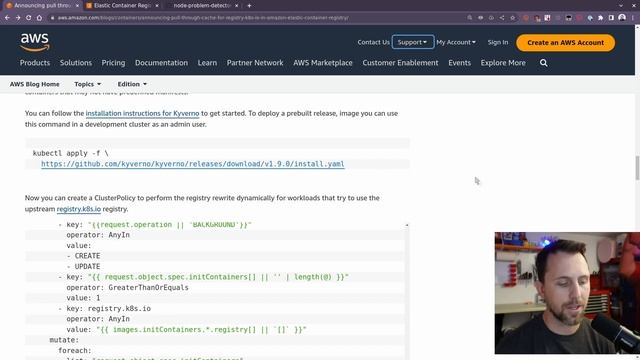
Task: Open the Explore More menu item
Action: [x=503, y=63]
